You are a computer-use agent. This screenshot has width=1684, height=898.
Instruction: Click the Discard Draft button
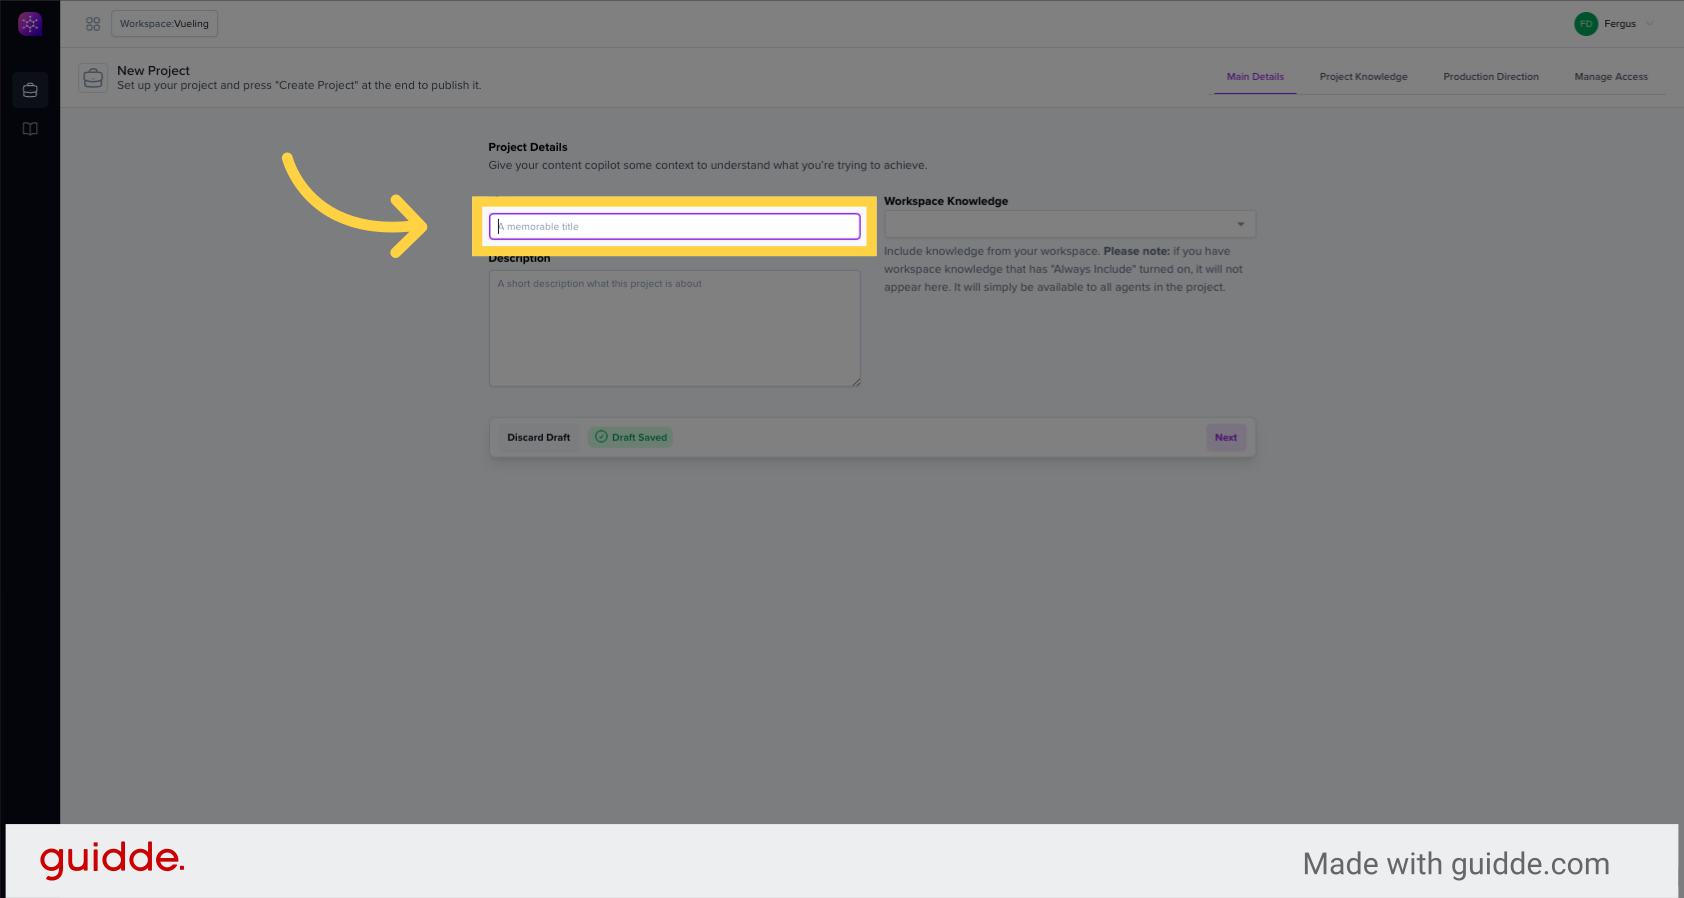(x=538, y=437)
